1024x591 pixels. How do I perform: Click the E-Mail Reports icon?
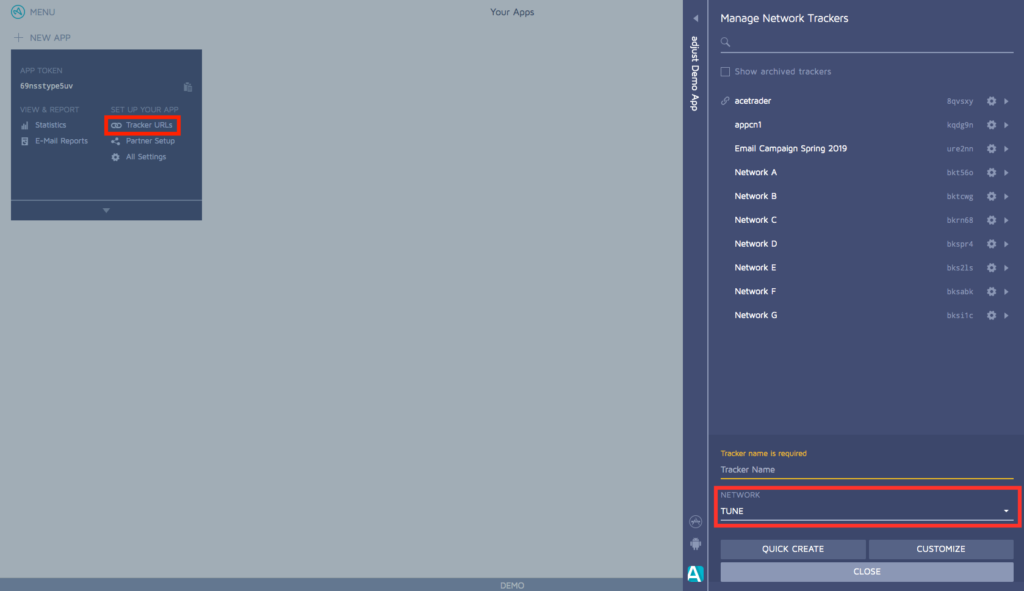pos(25,140)
